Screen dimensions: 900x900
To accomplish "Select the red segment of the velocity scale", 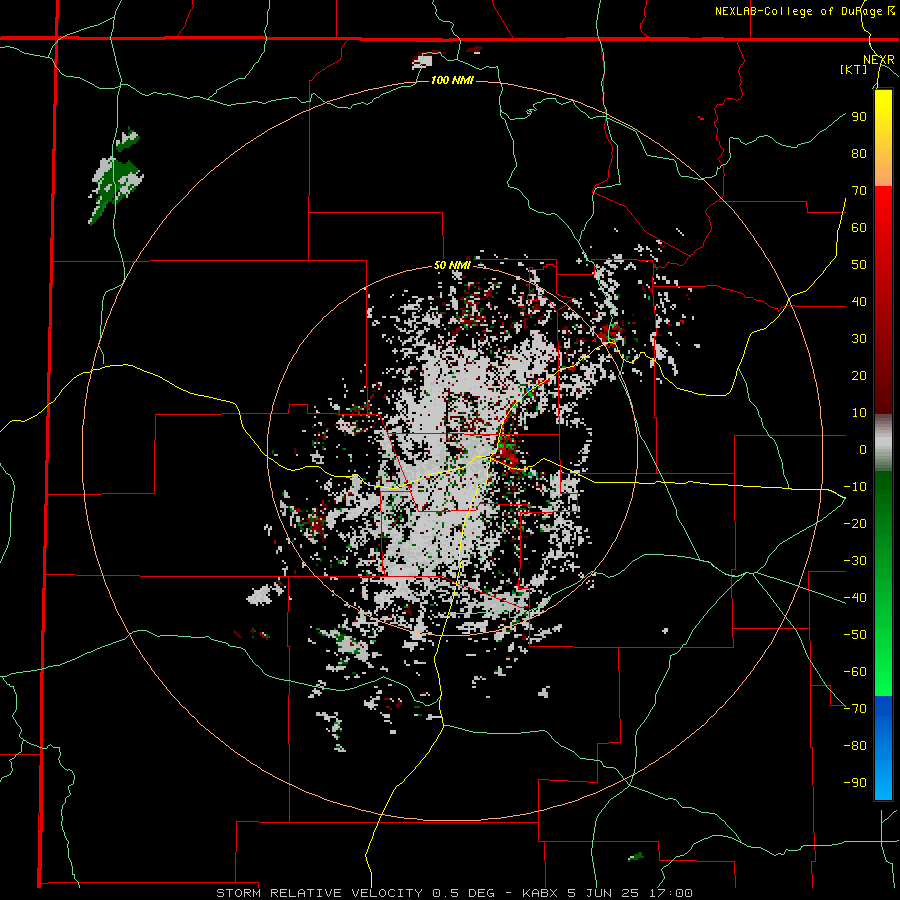I will pos(883,300).
